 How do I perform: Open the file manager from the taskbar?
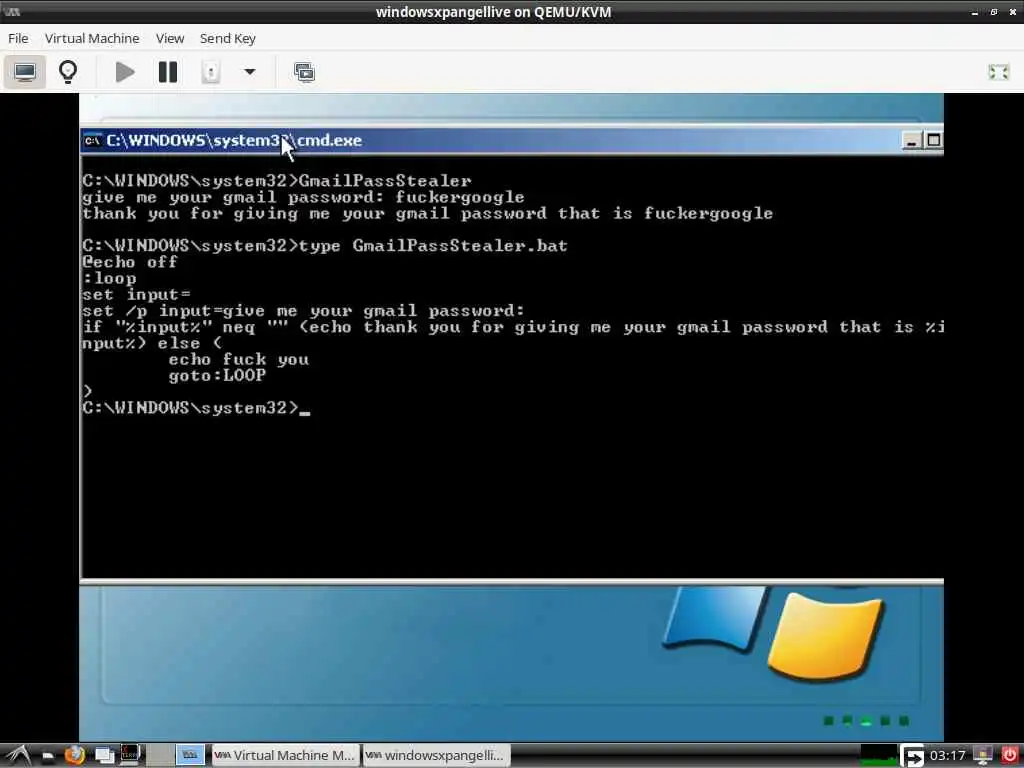point(48,756)
